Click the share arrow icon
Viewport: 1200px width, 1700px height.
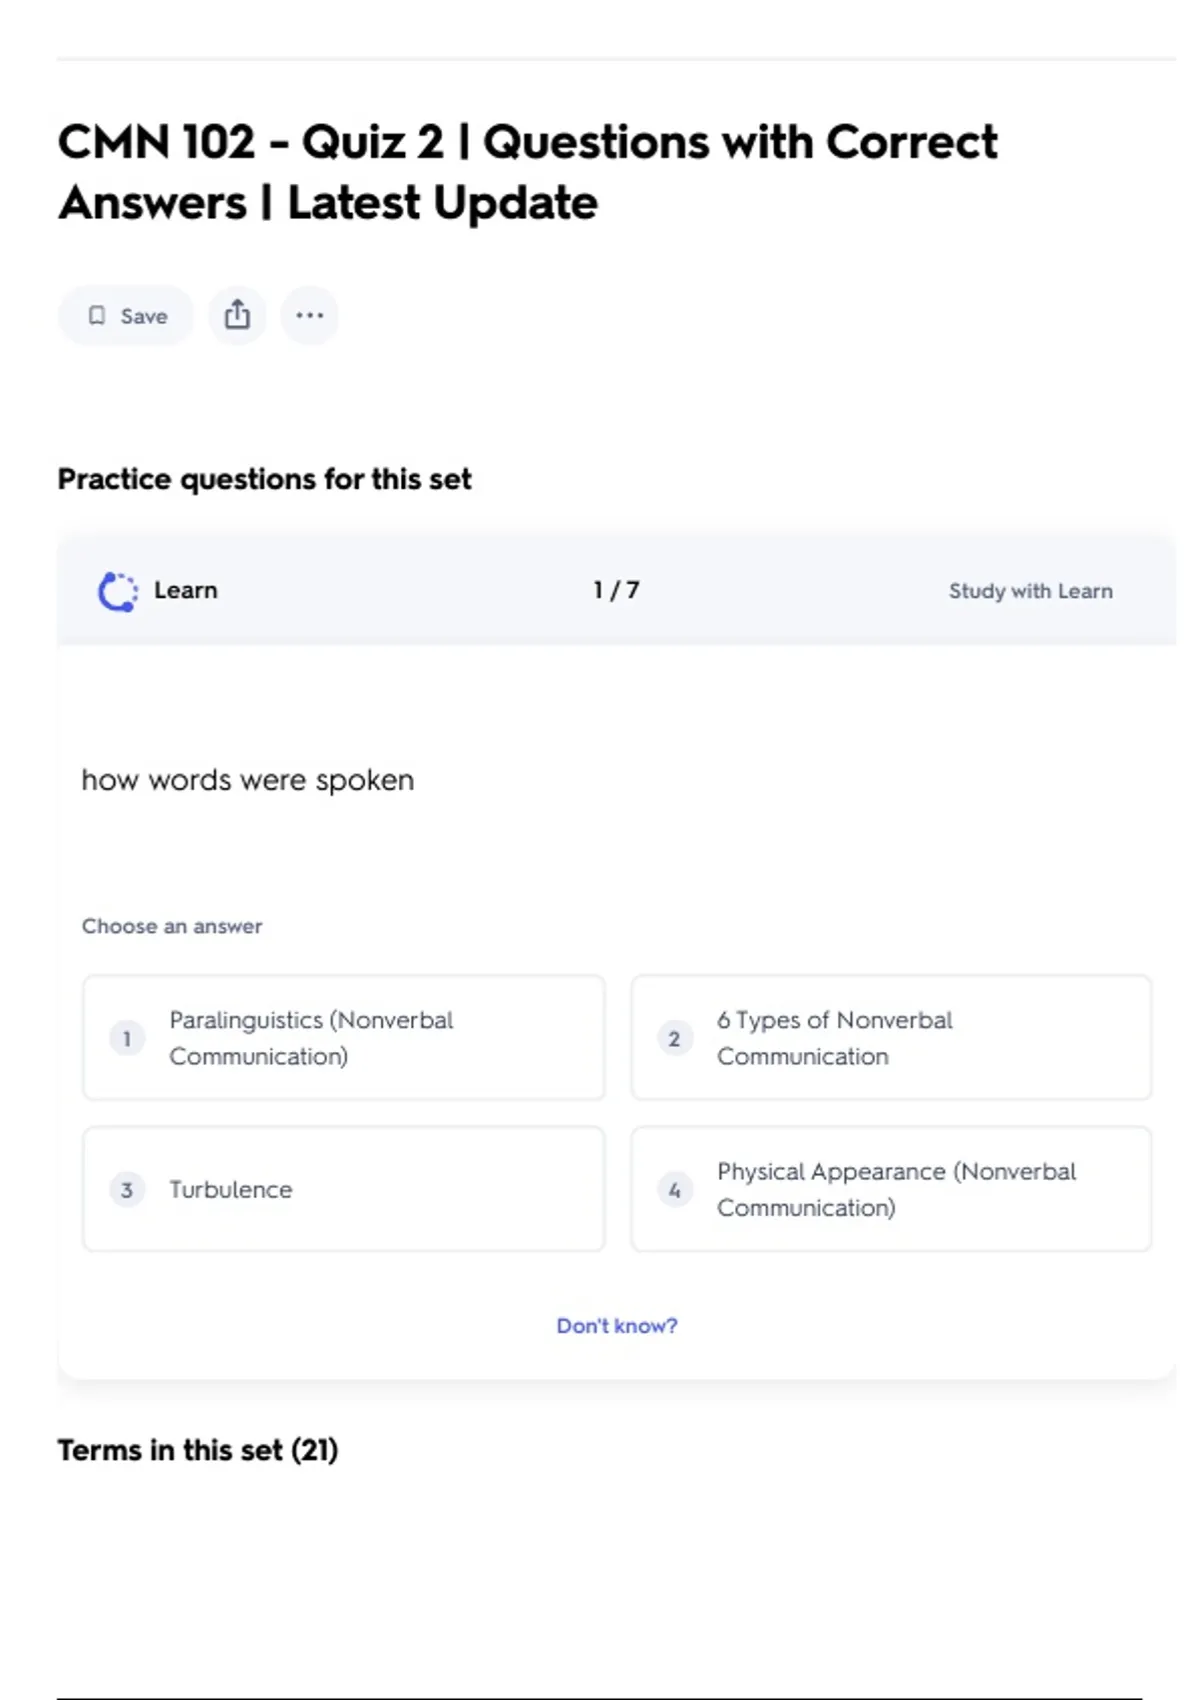click(237, 315)
